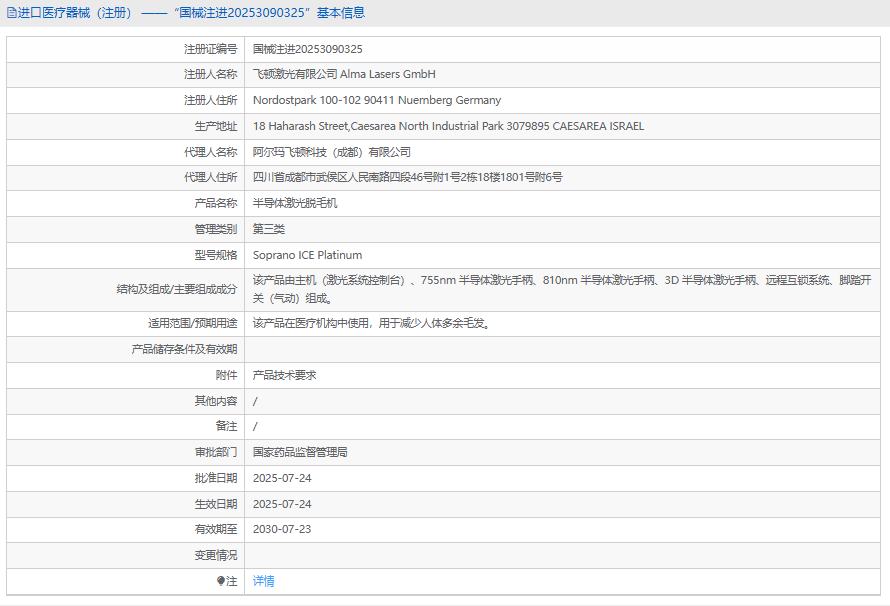Click the Haharash Street production address
The height and width of the screenshot is (606, 890).
[448, 126]
